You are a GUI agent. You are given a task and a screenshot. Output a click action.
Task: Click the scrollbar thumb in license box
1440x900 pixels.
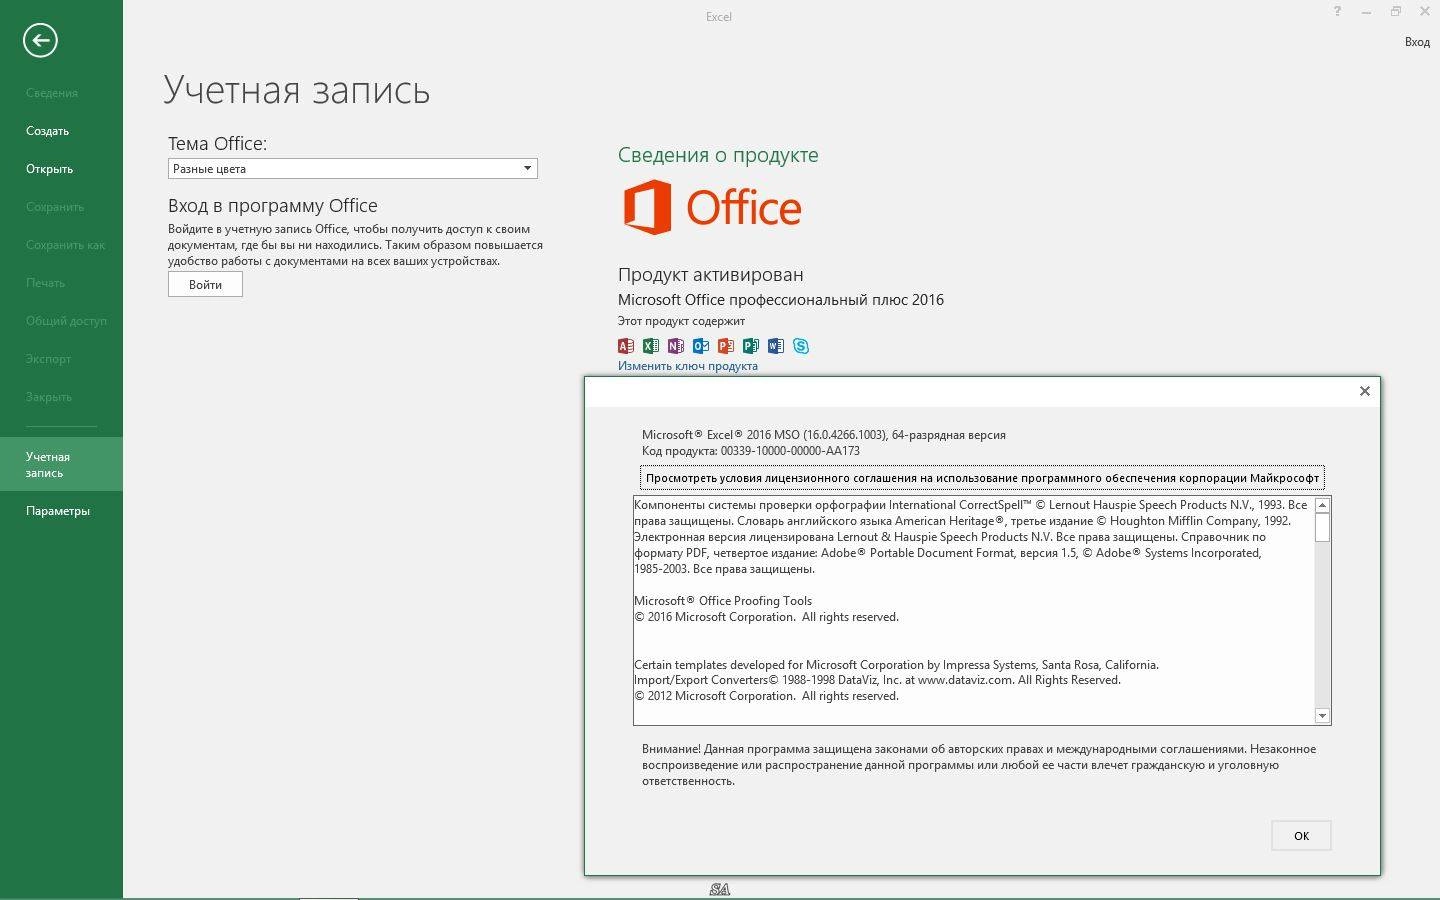click(1322, 527)
